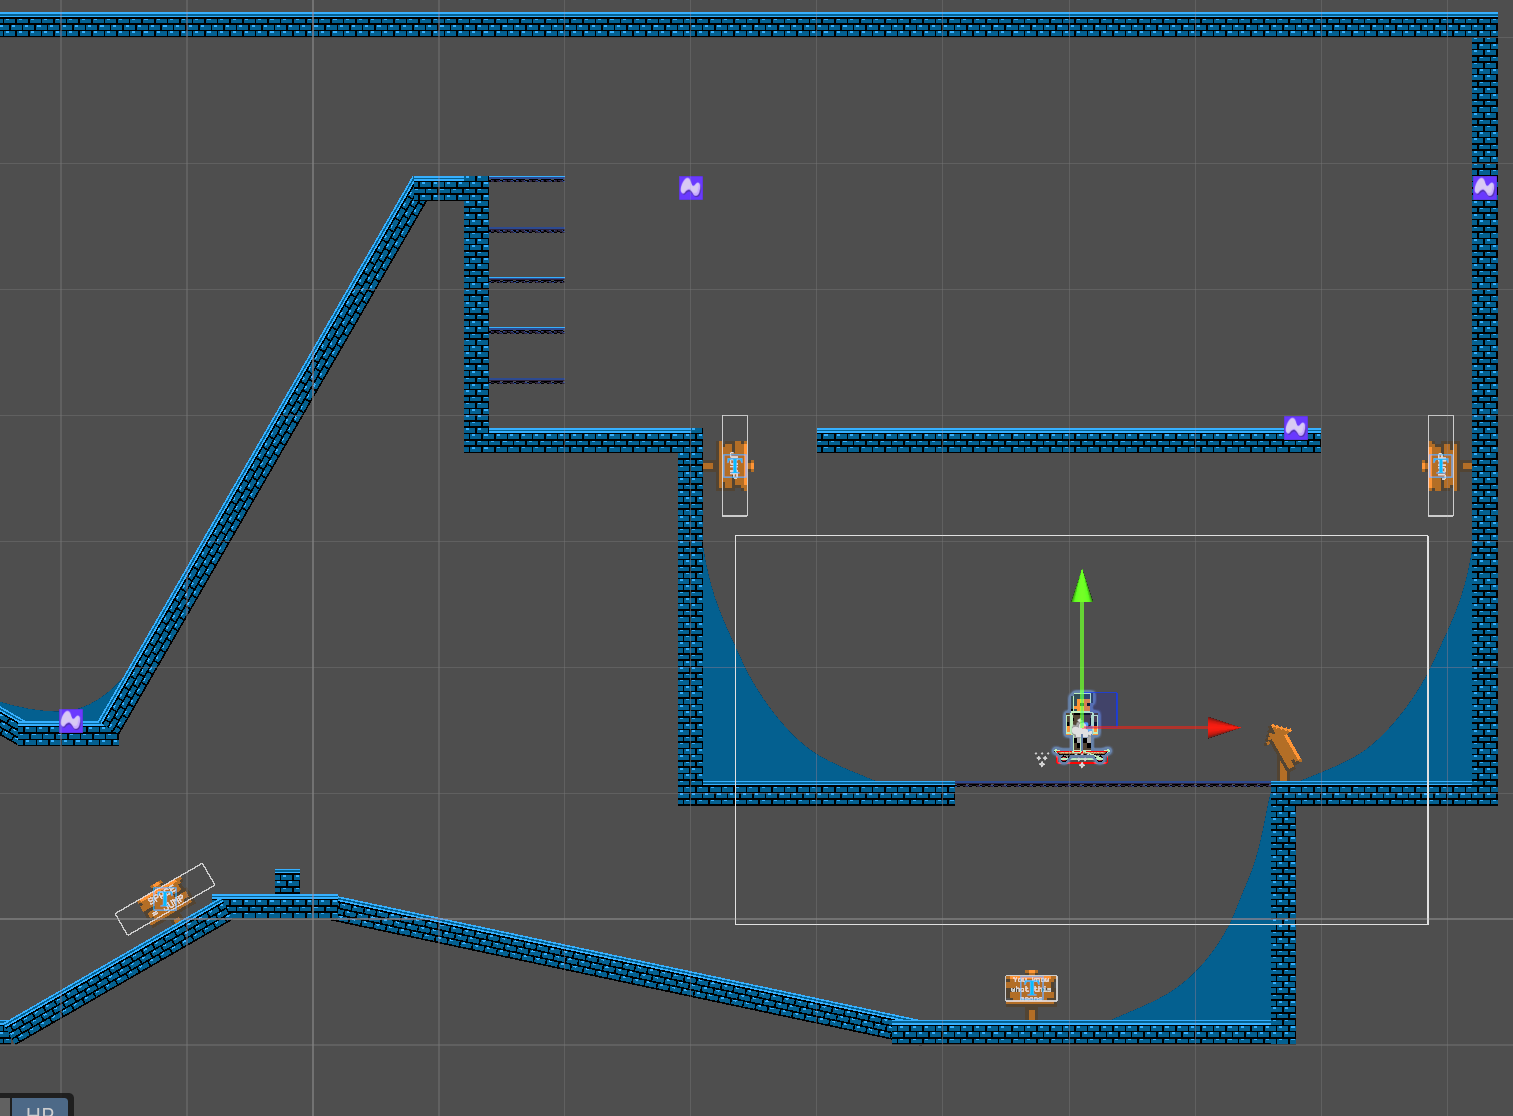1513x1116 pixels.
Task: Select the Jump sign beside the platform gap
Action: [x=734, y=466]
